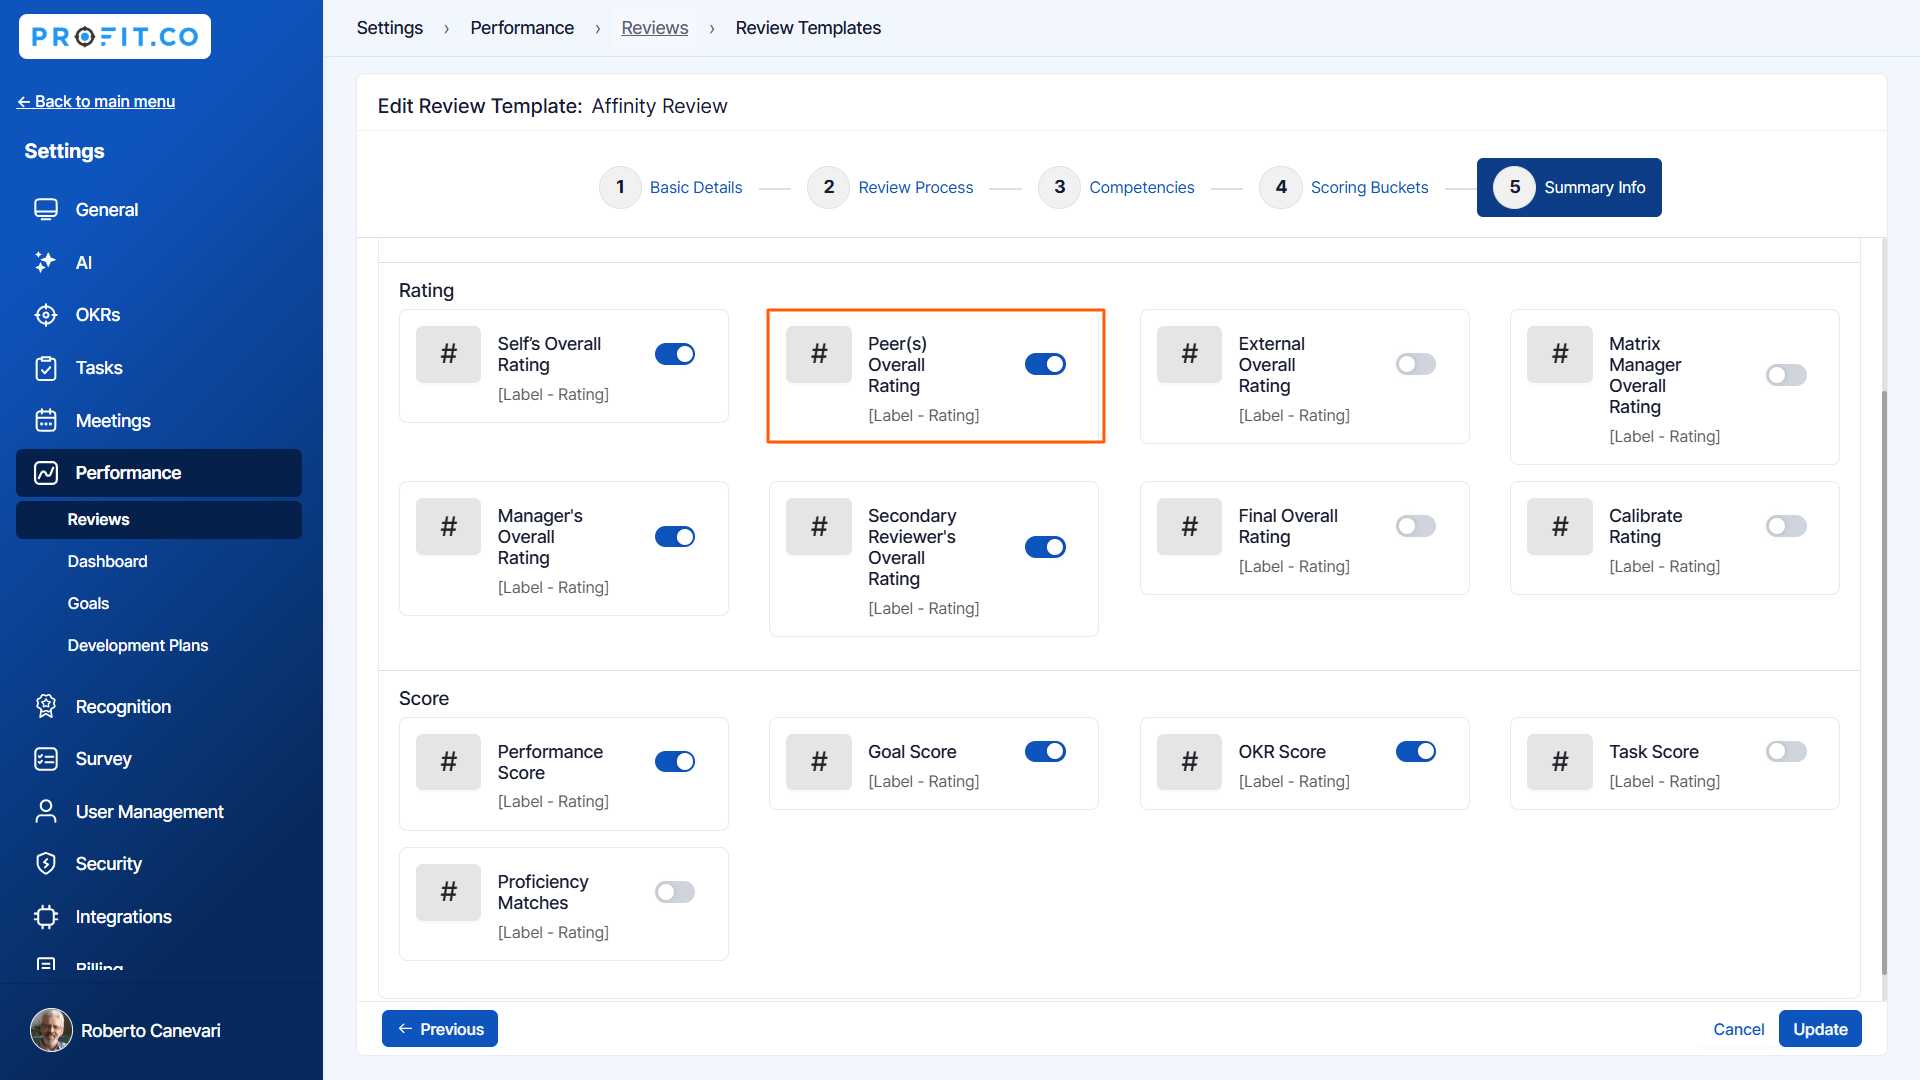
Task: Turn on the Task Score toggle
Action: click(1785, 751)
